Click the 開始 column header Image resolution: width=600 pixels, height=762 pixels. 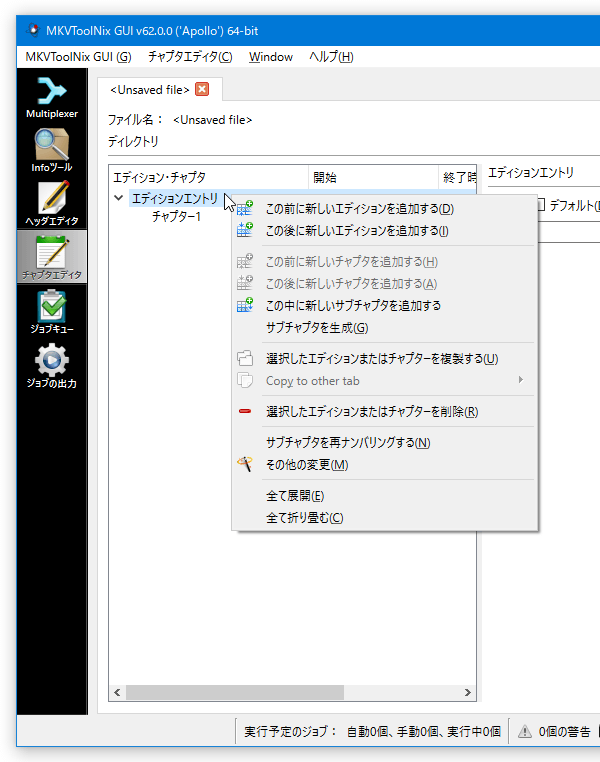pos(374,177)
